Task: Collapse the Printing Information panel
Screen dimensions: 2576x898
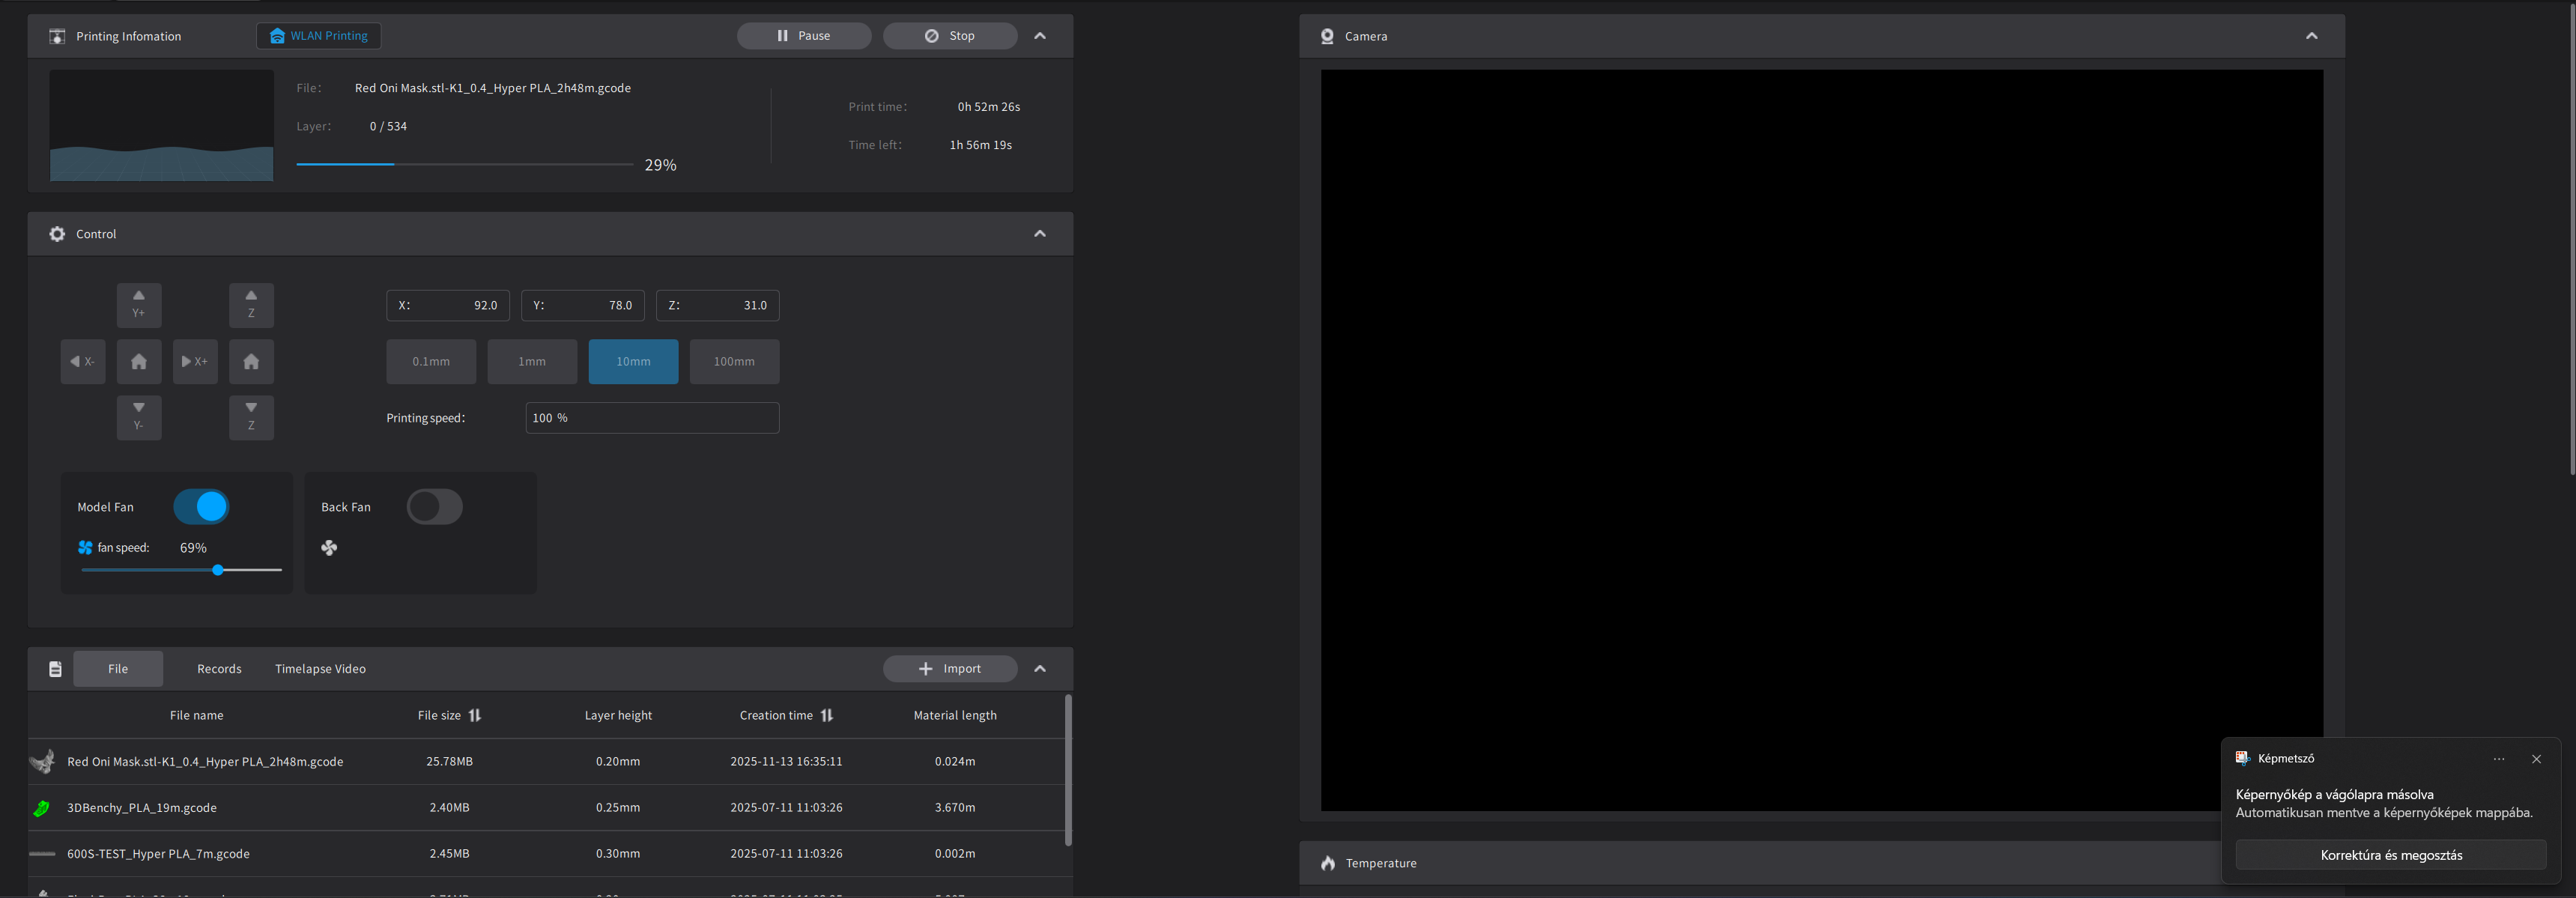Action: tap(1040, 36)
